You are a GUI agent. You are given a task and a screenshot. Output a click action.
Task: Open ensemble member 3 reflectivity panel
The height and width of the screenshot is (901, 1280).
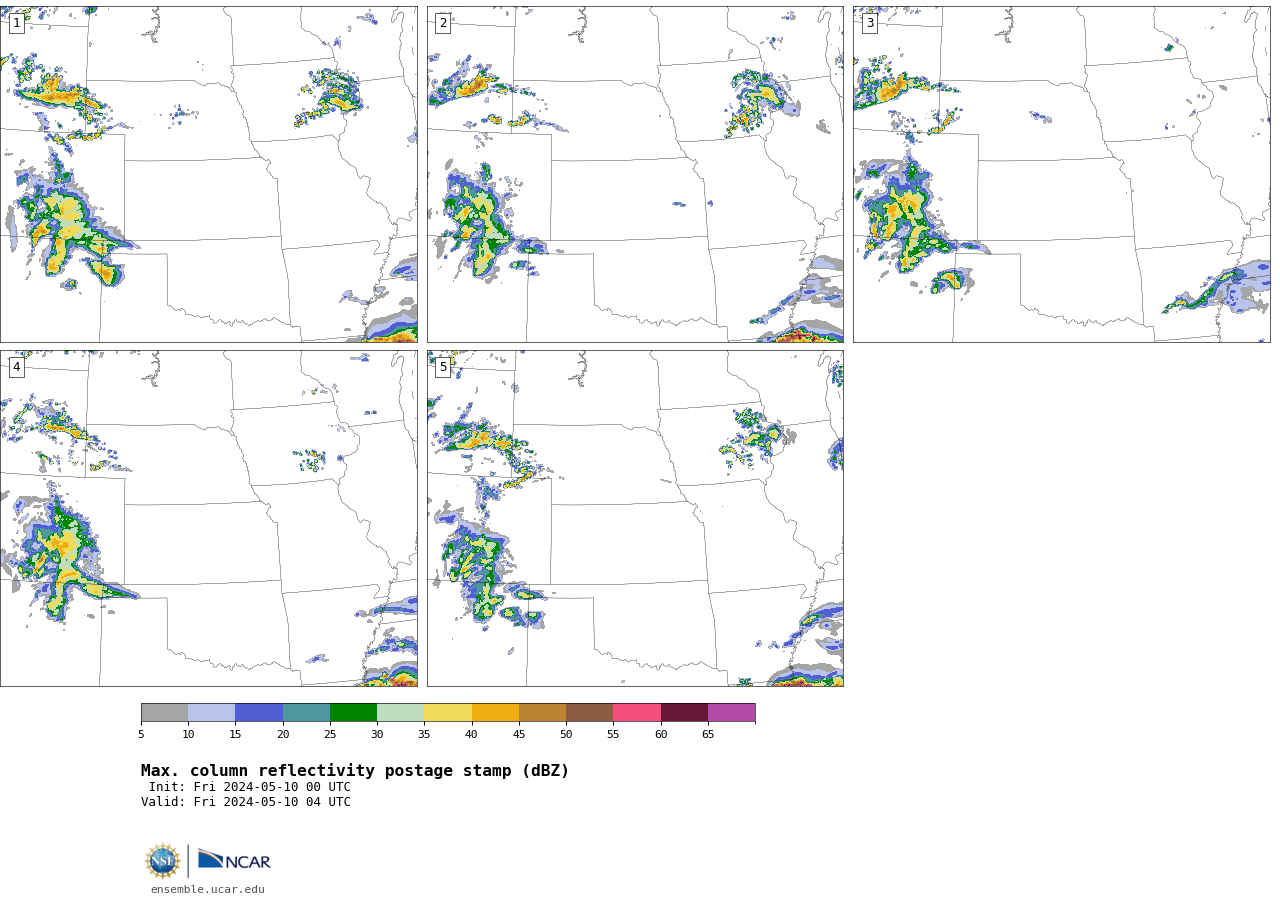[x=1062, y=174]
